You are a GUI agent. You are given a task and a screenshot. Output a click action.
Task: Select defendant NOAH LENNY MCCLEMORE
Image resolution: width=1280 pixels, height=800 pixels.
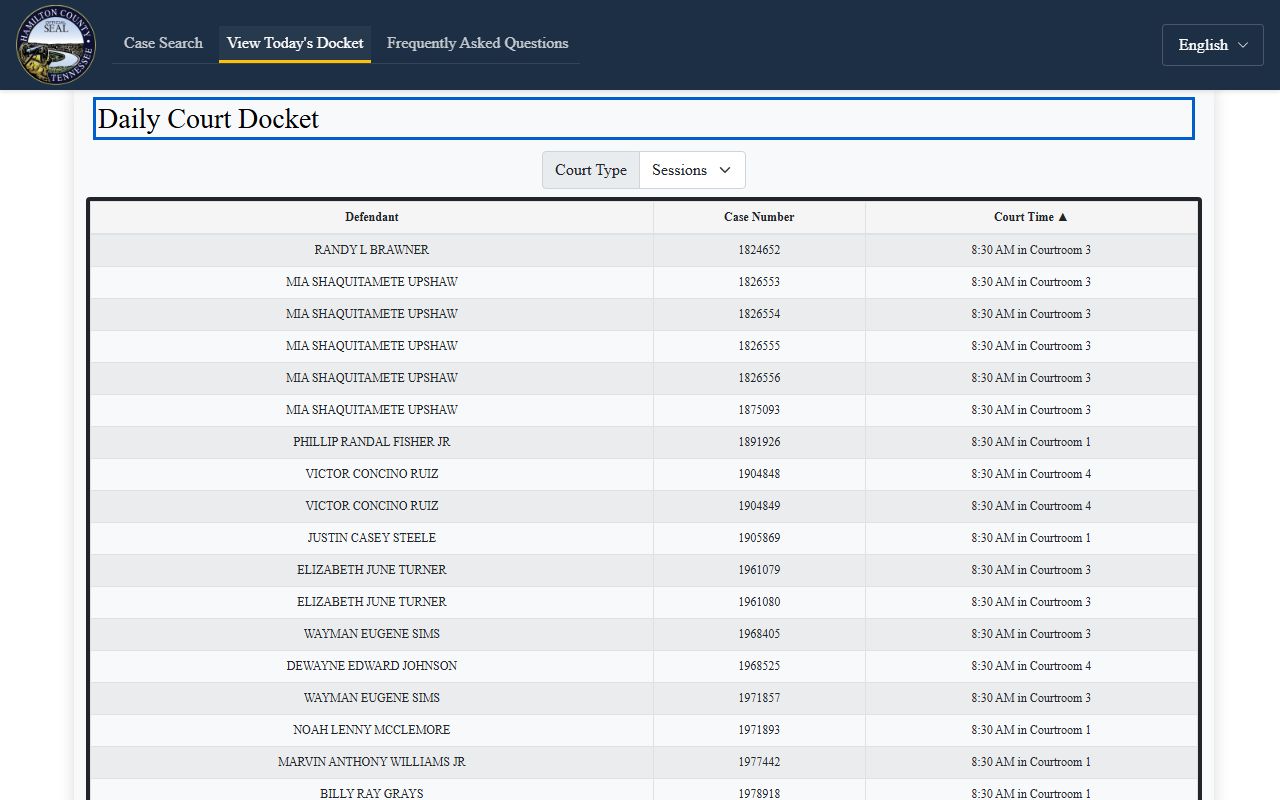click(372, 730)
